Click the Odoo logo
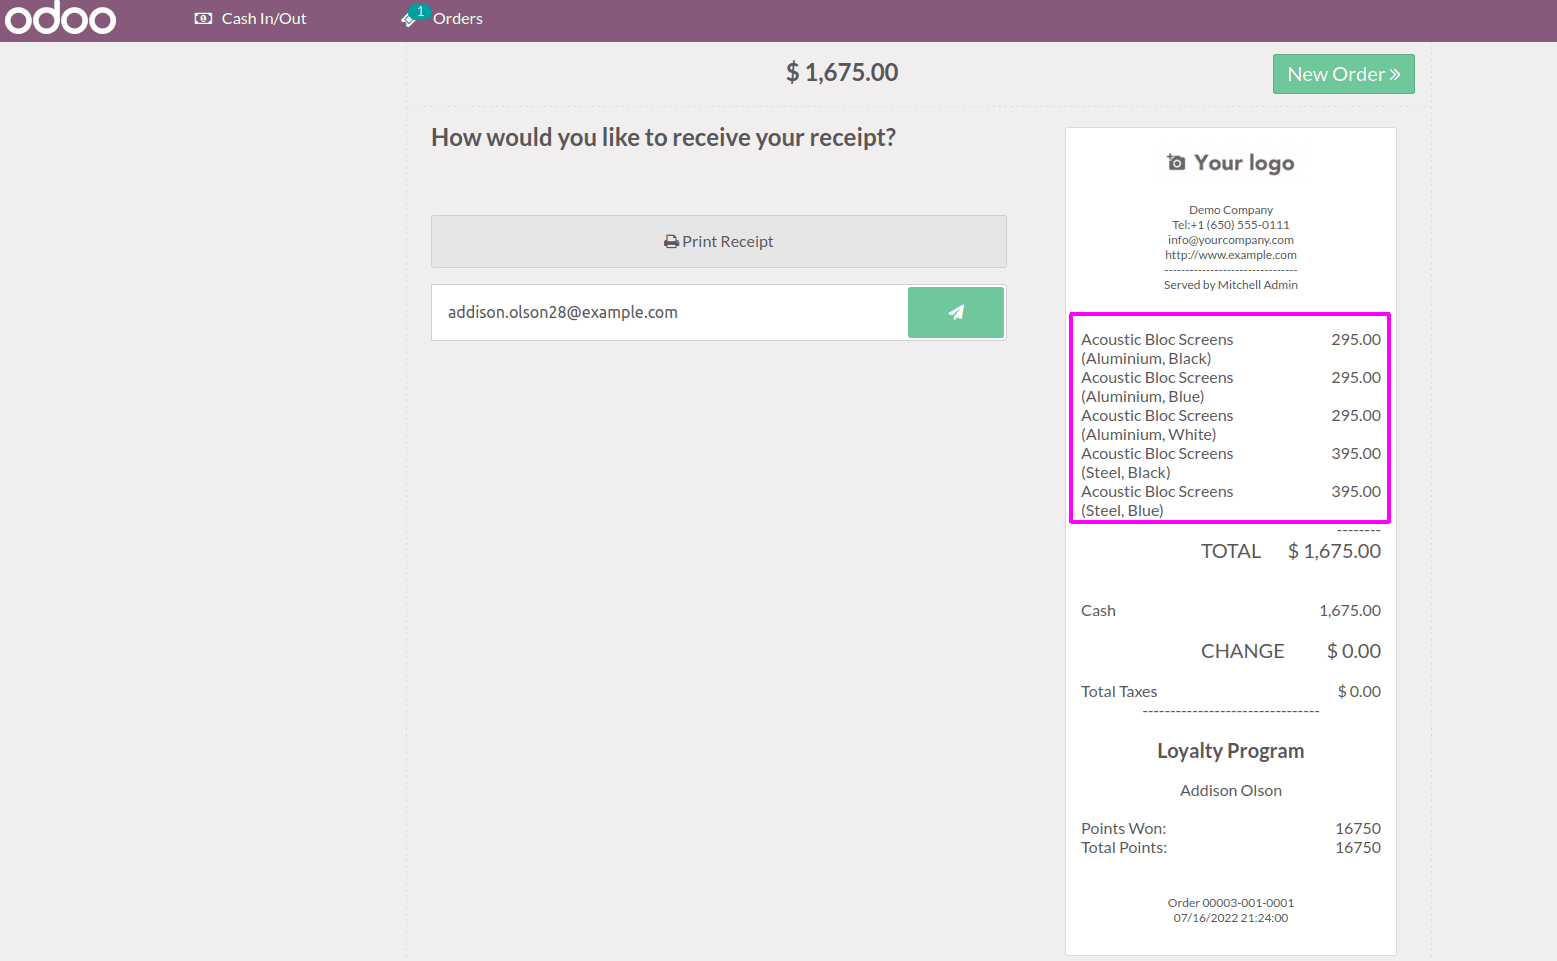Viewport: 1557px width, 961px height. point(60,18)
